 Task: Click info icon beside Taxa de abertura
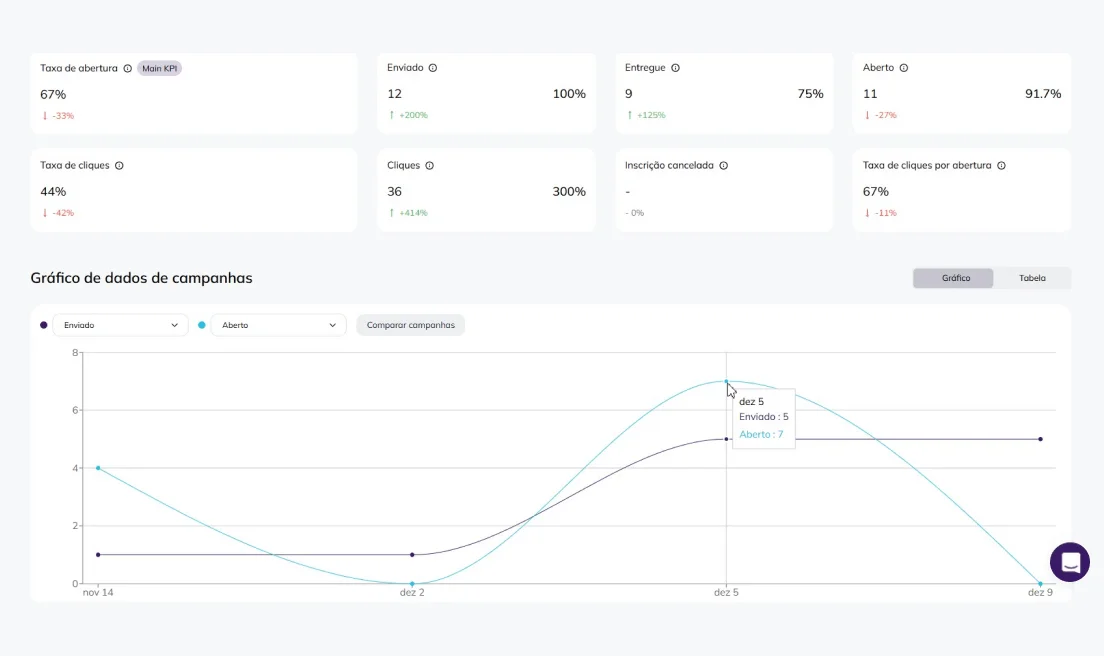pyautogui.click(x=127, y=68)
